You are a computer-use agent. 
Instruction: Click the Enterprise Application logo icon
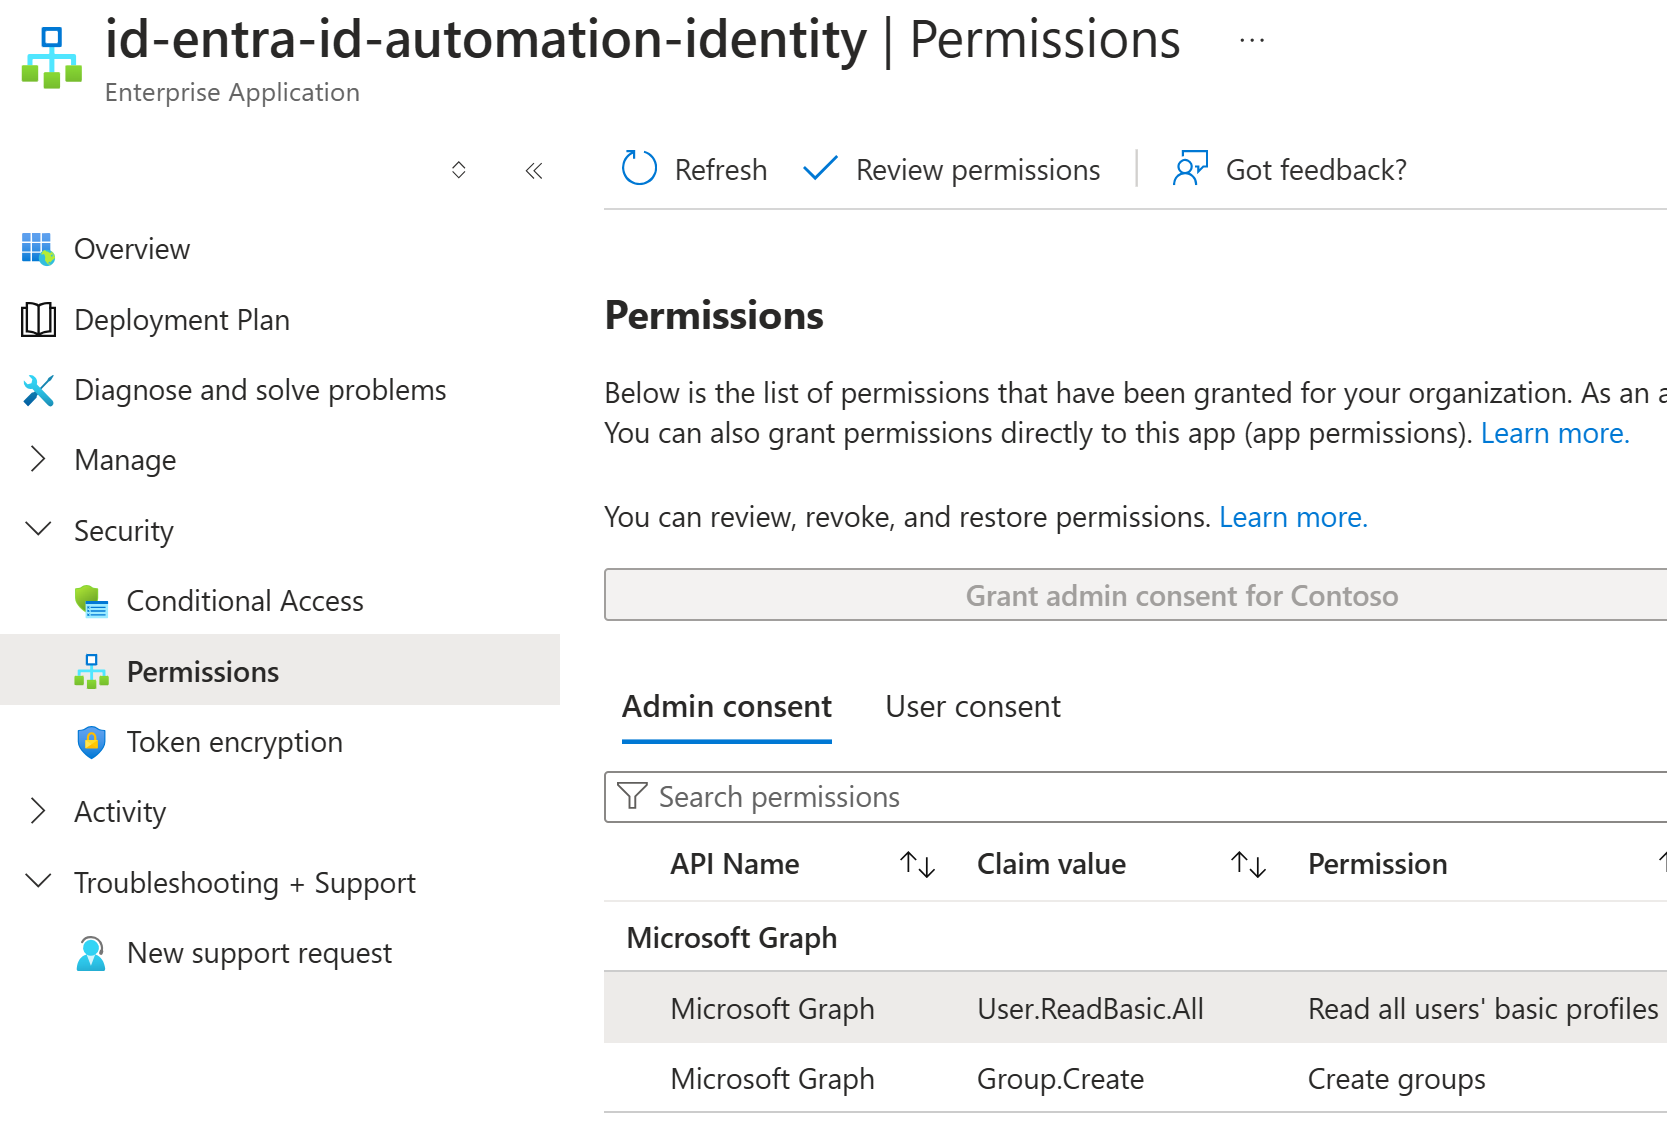point(52,58)
